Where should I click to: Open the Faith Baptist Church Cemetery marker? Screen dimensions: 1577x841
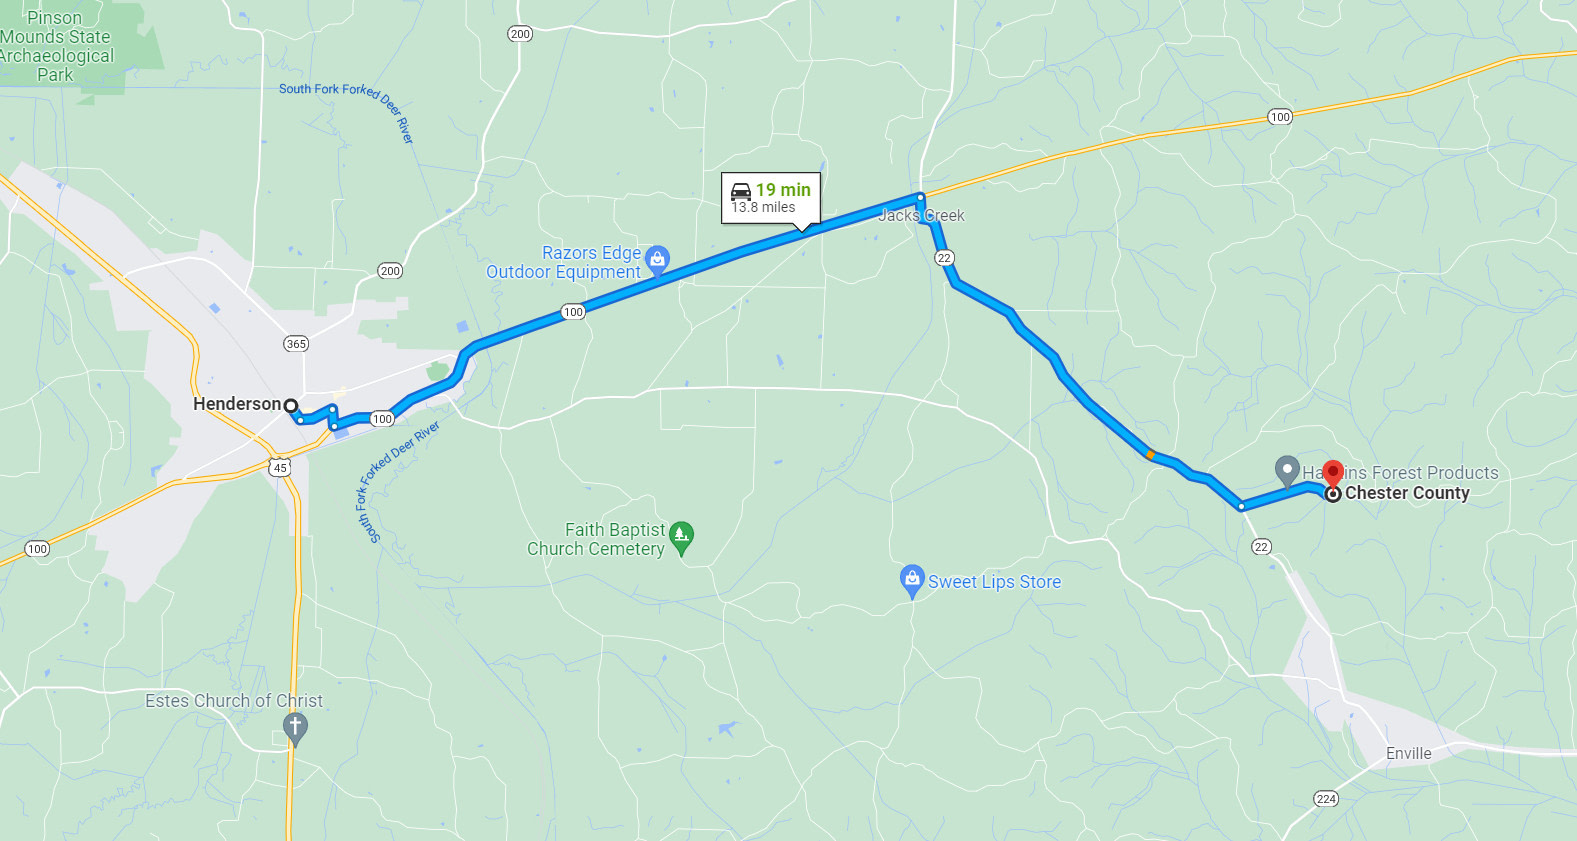(681, 538)
